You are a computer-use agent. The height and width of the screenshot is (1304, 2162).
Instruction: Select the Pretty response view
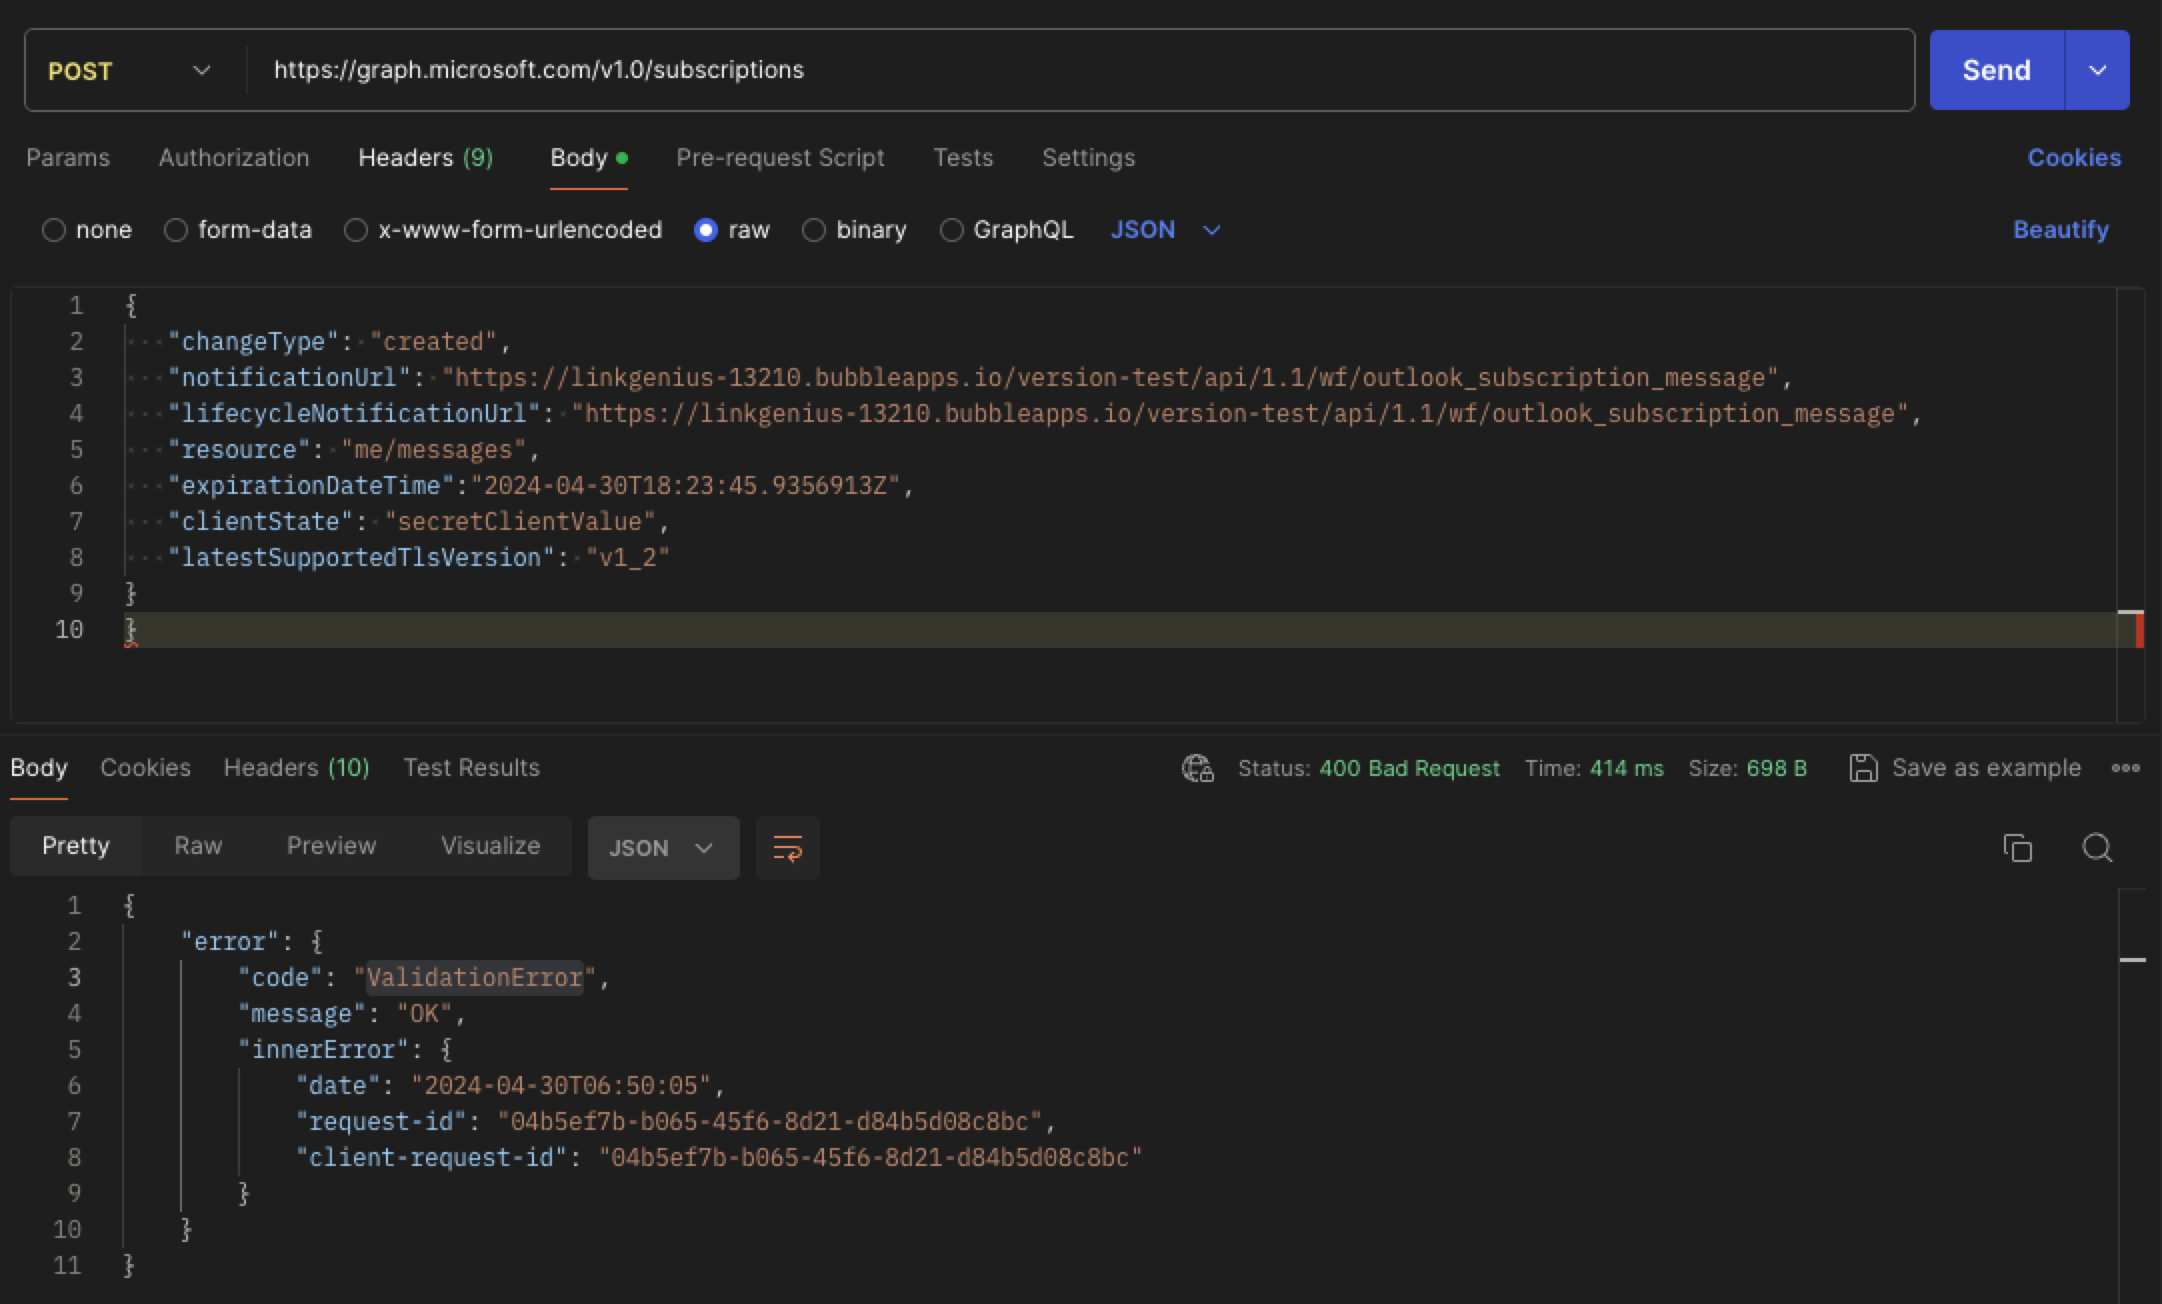pos(76,846)
